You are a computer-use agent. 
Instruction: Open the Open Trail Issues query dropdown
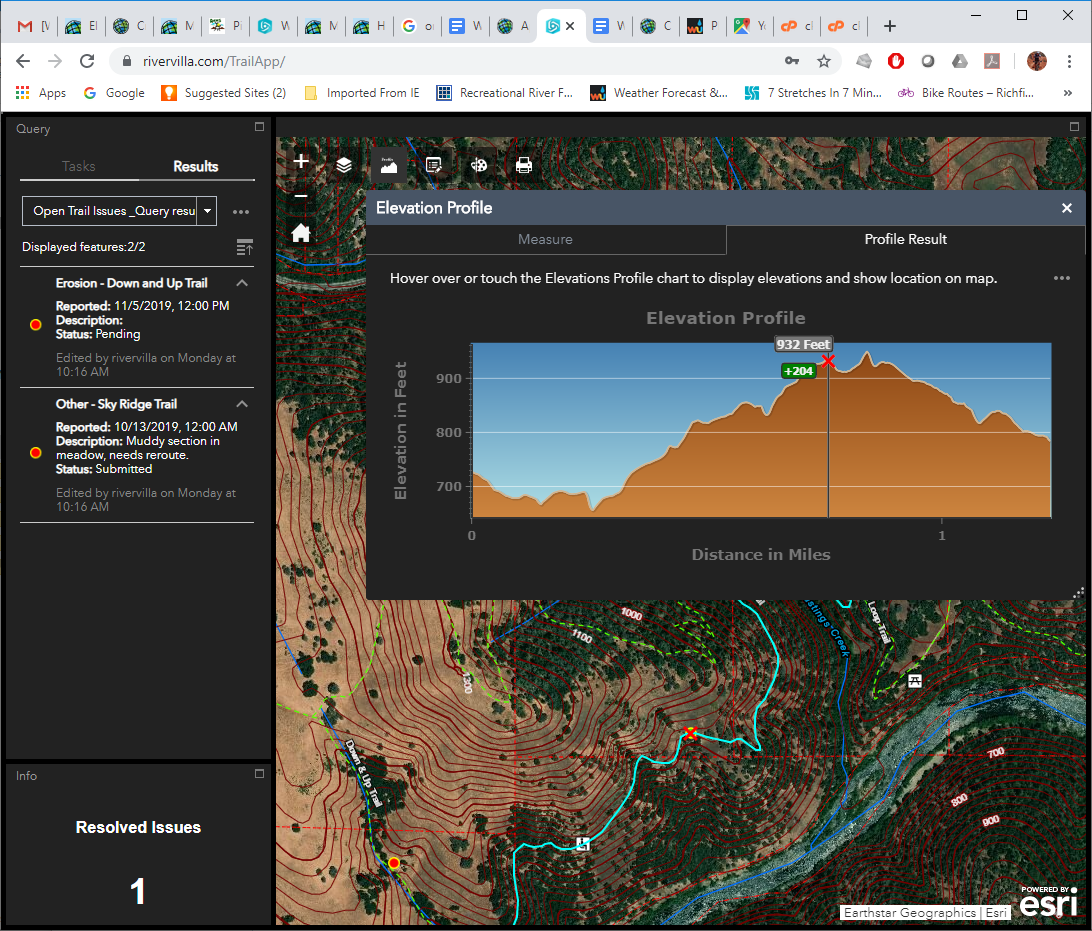(206, 211)
